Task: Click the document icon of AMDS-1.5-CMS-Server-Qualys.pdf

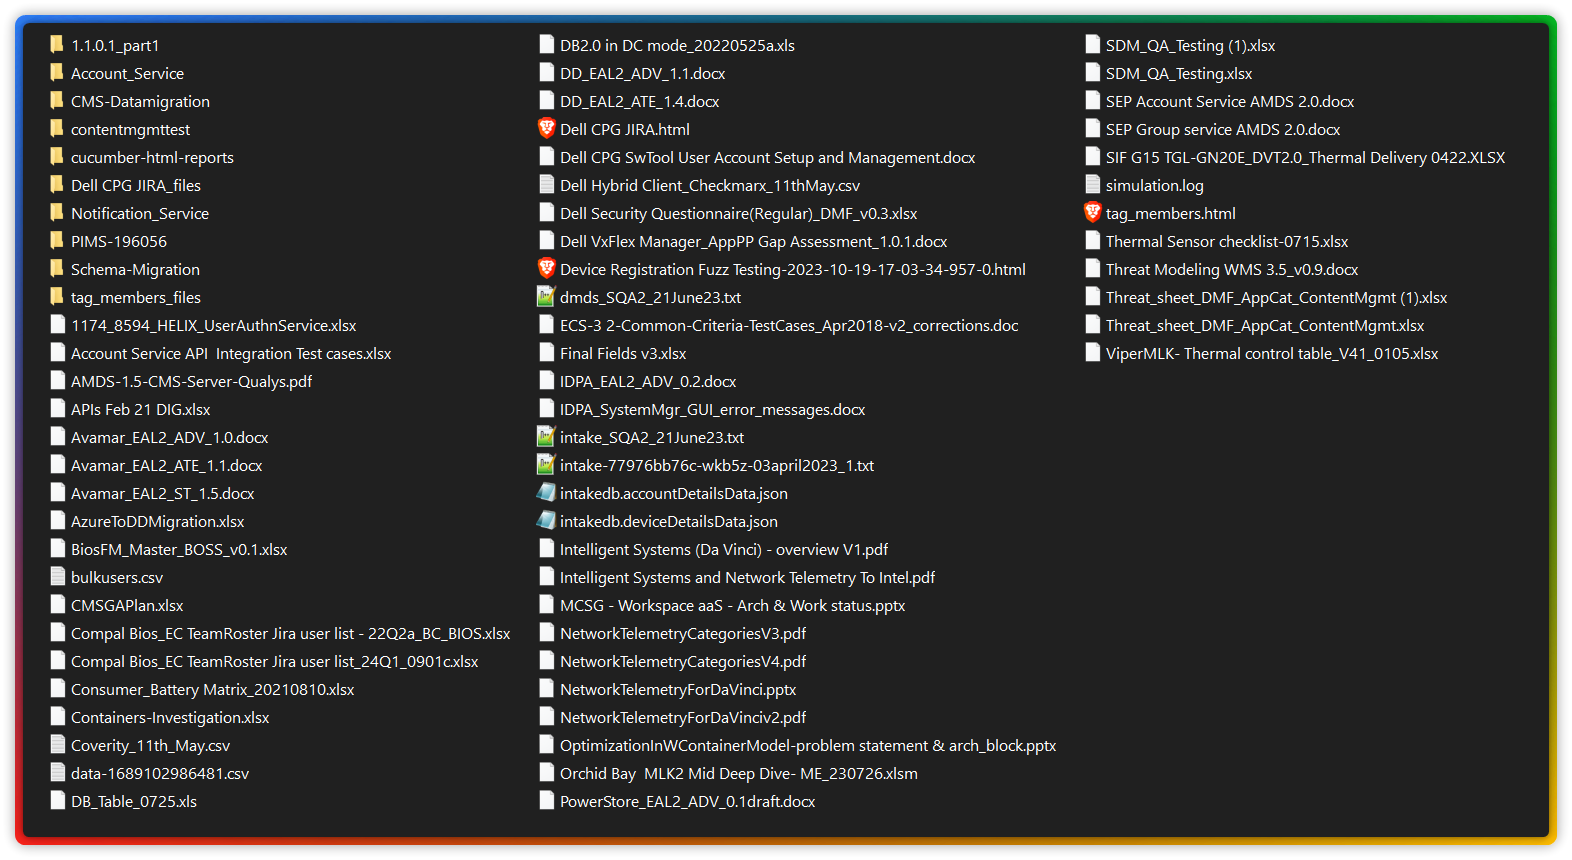Action: (x=58, y=380)
